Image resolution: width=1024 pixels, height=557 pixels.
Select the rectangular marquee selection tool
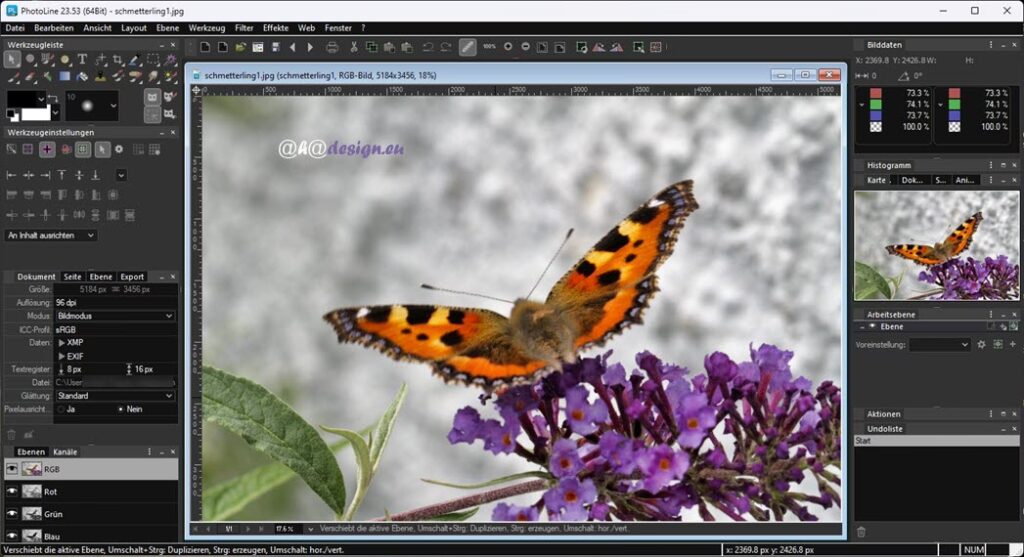tap(153, 60)
